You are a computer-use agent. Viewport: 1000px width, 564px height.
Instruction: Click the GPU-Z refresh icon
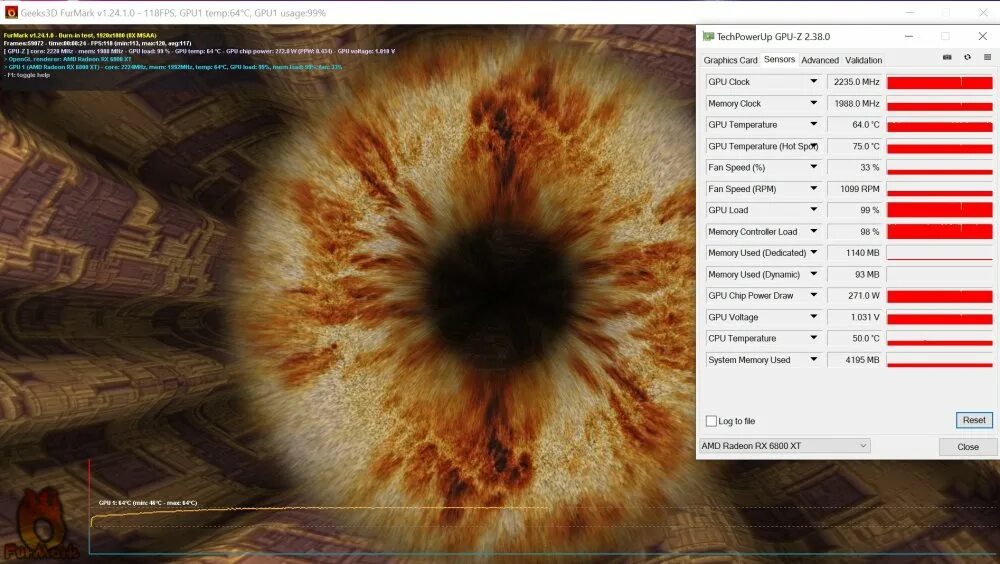[x=967, y=57]
